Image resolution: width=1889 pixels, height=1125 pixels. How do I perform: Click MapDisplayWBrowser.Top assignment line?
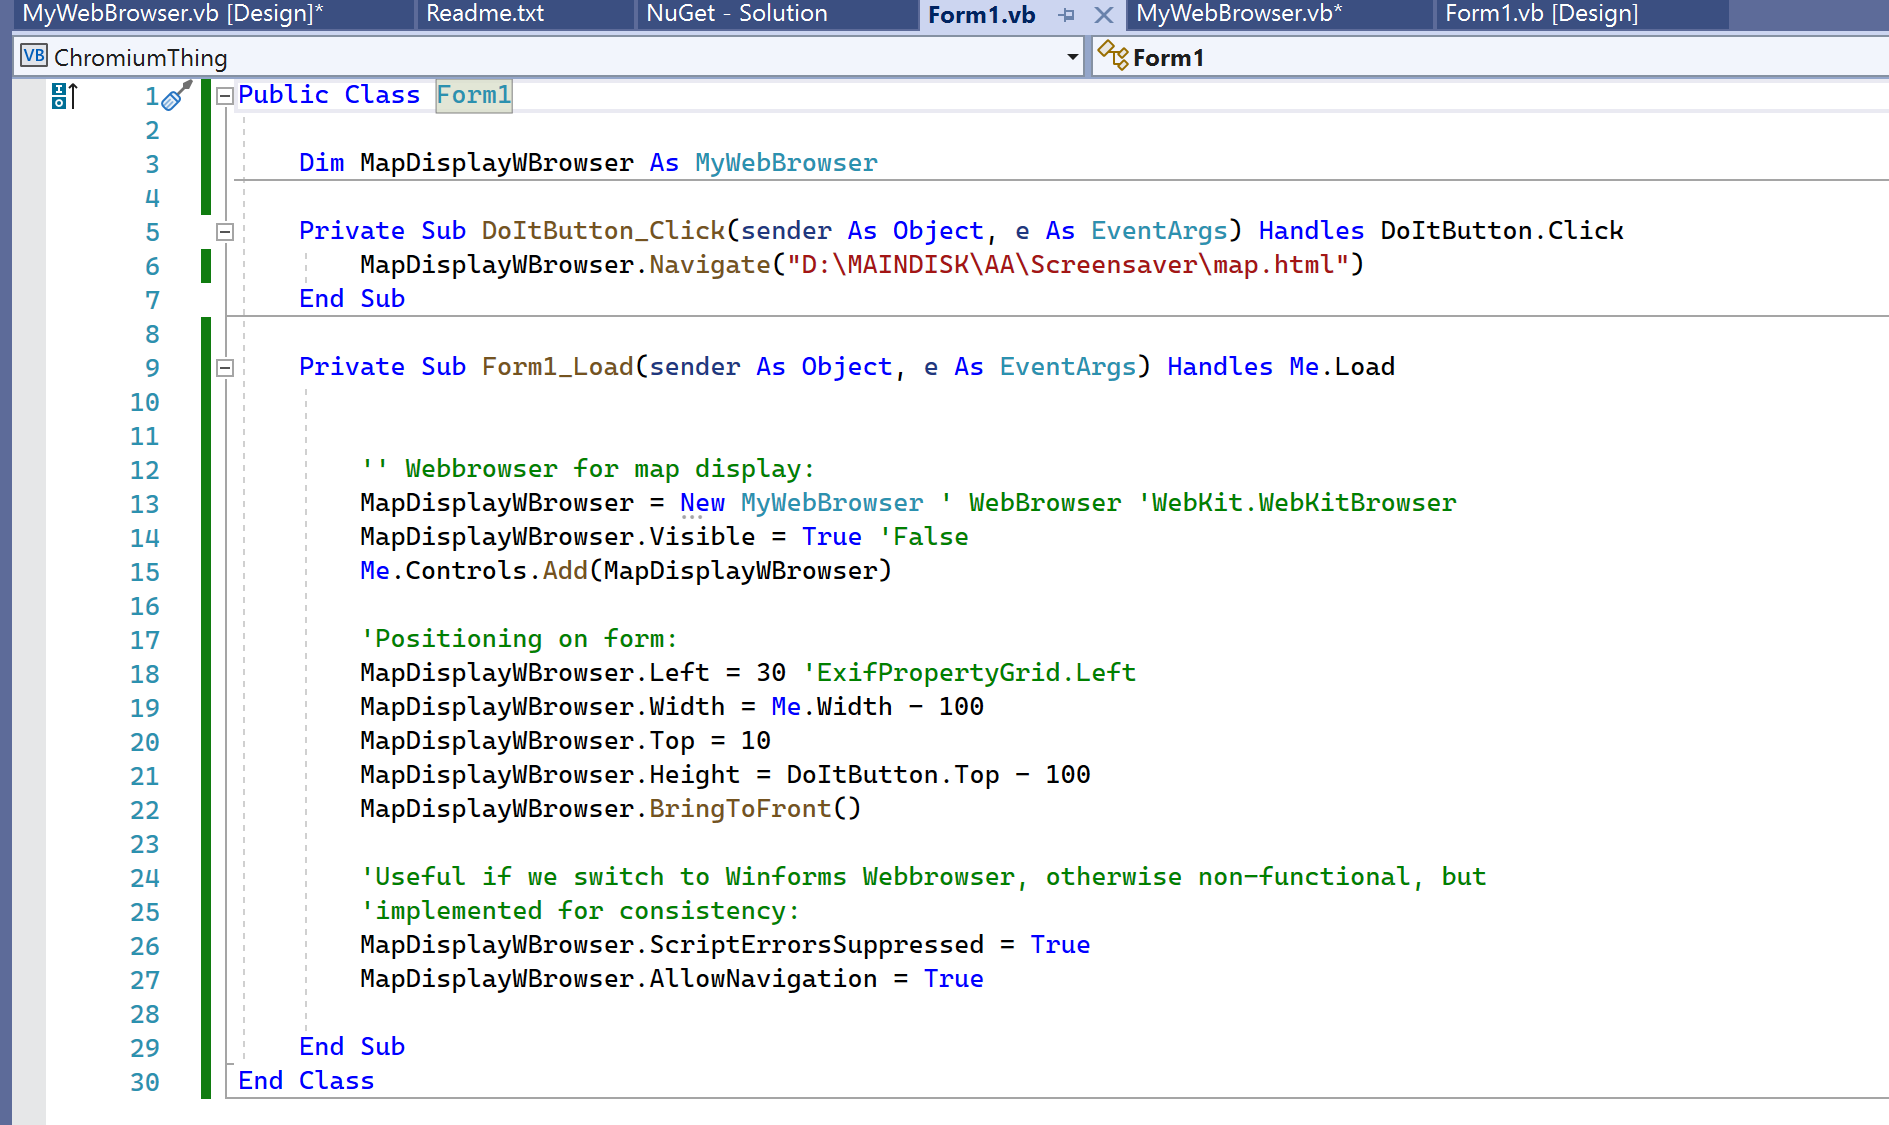tap(565, 741)
